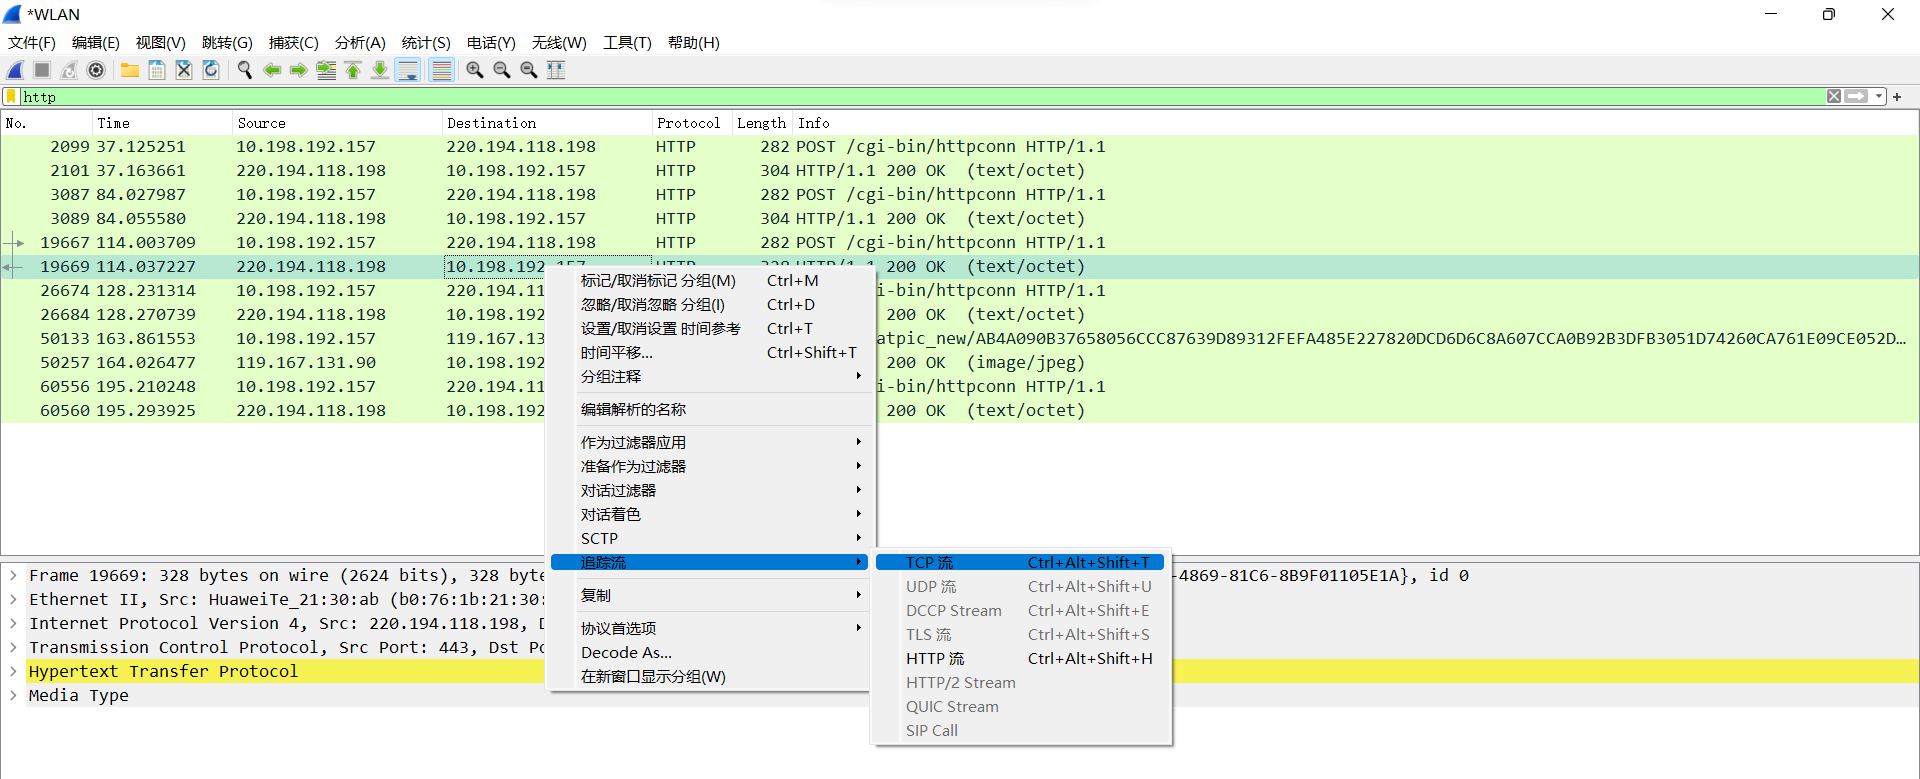Open the 帮助(H) menu
Viewport: 1920px width, 779px height.
(x=694, y=43)
